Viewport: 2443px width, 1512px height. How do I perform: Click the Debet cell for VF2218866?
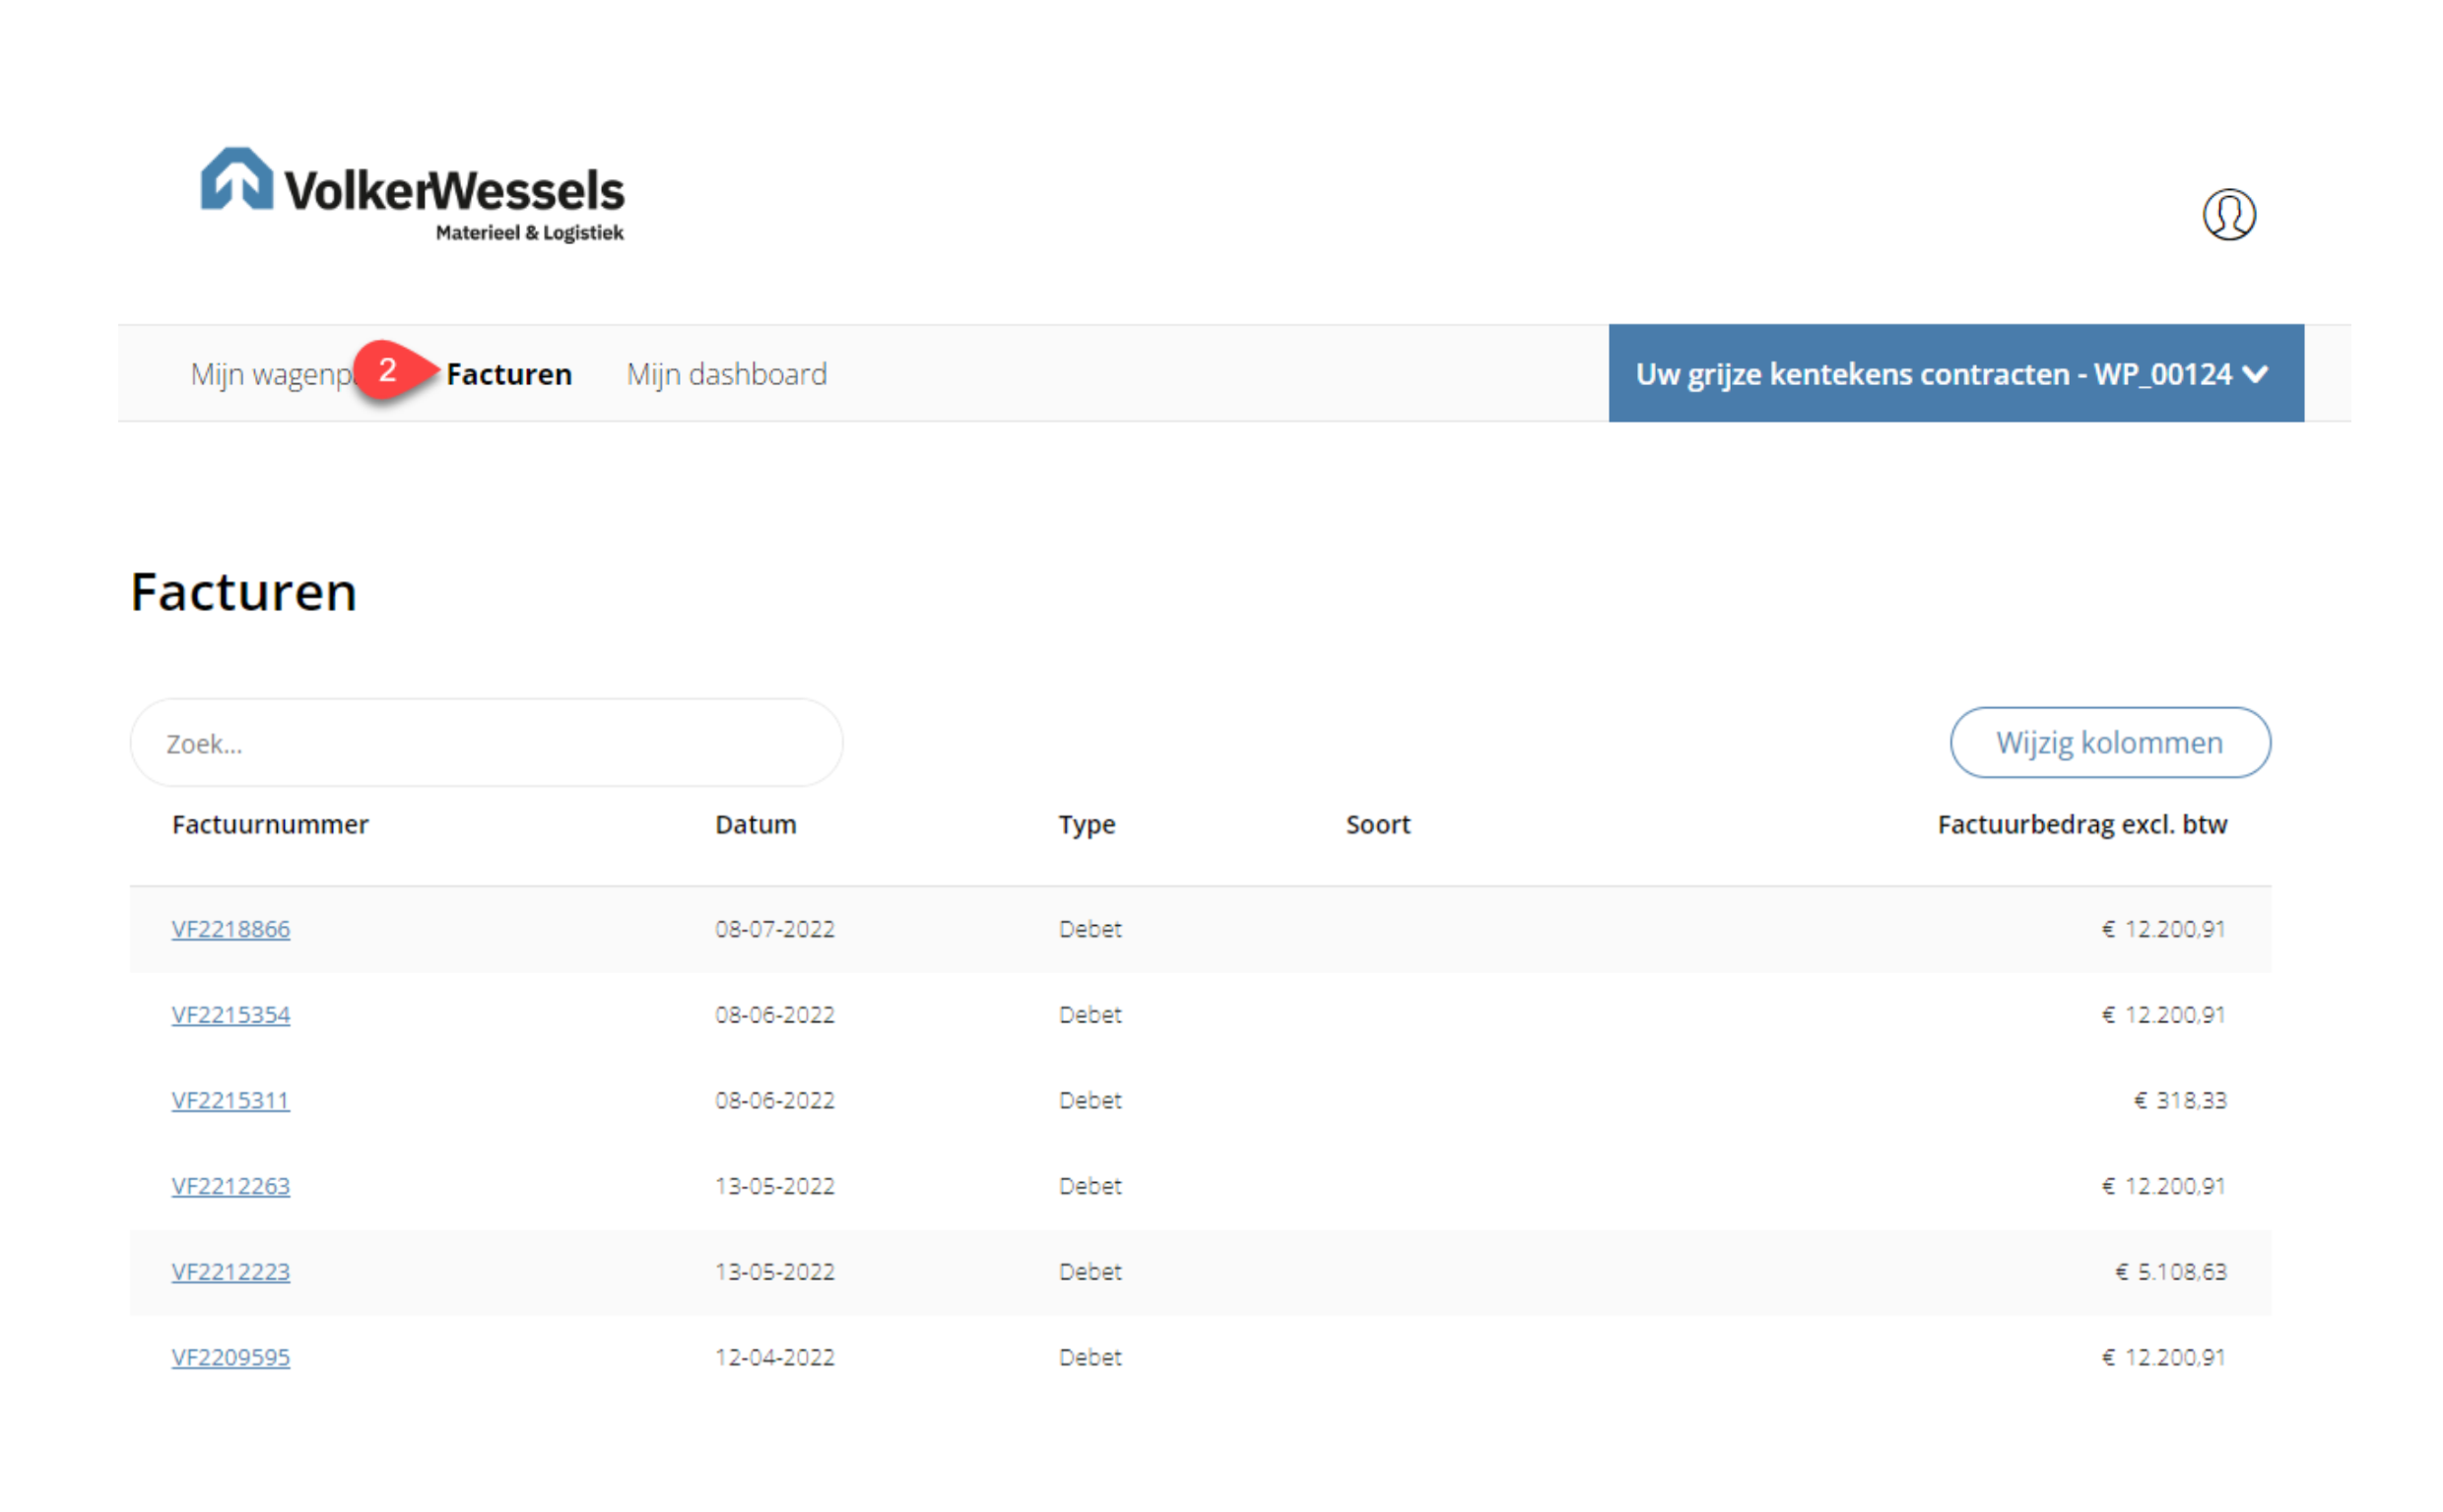pos(1090,929)
